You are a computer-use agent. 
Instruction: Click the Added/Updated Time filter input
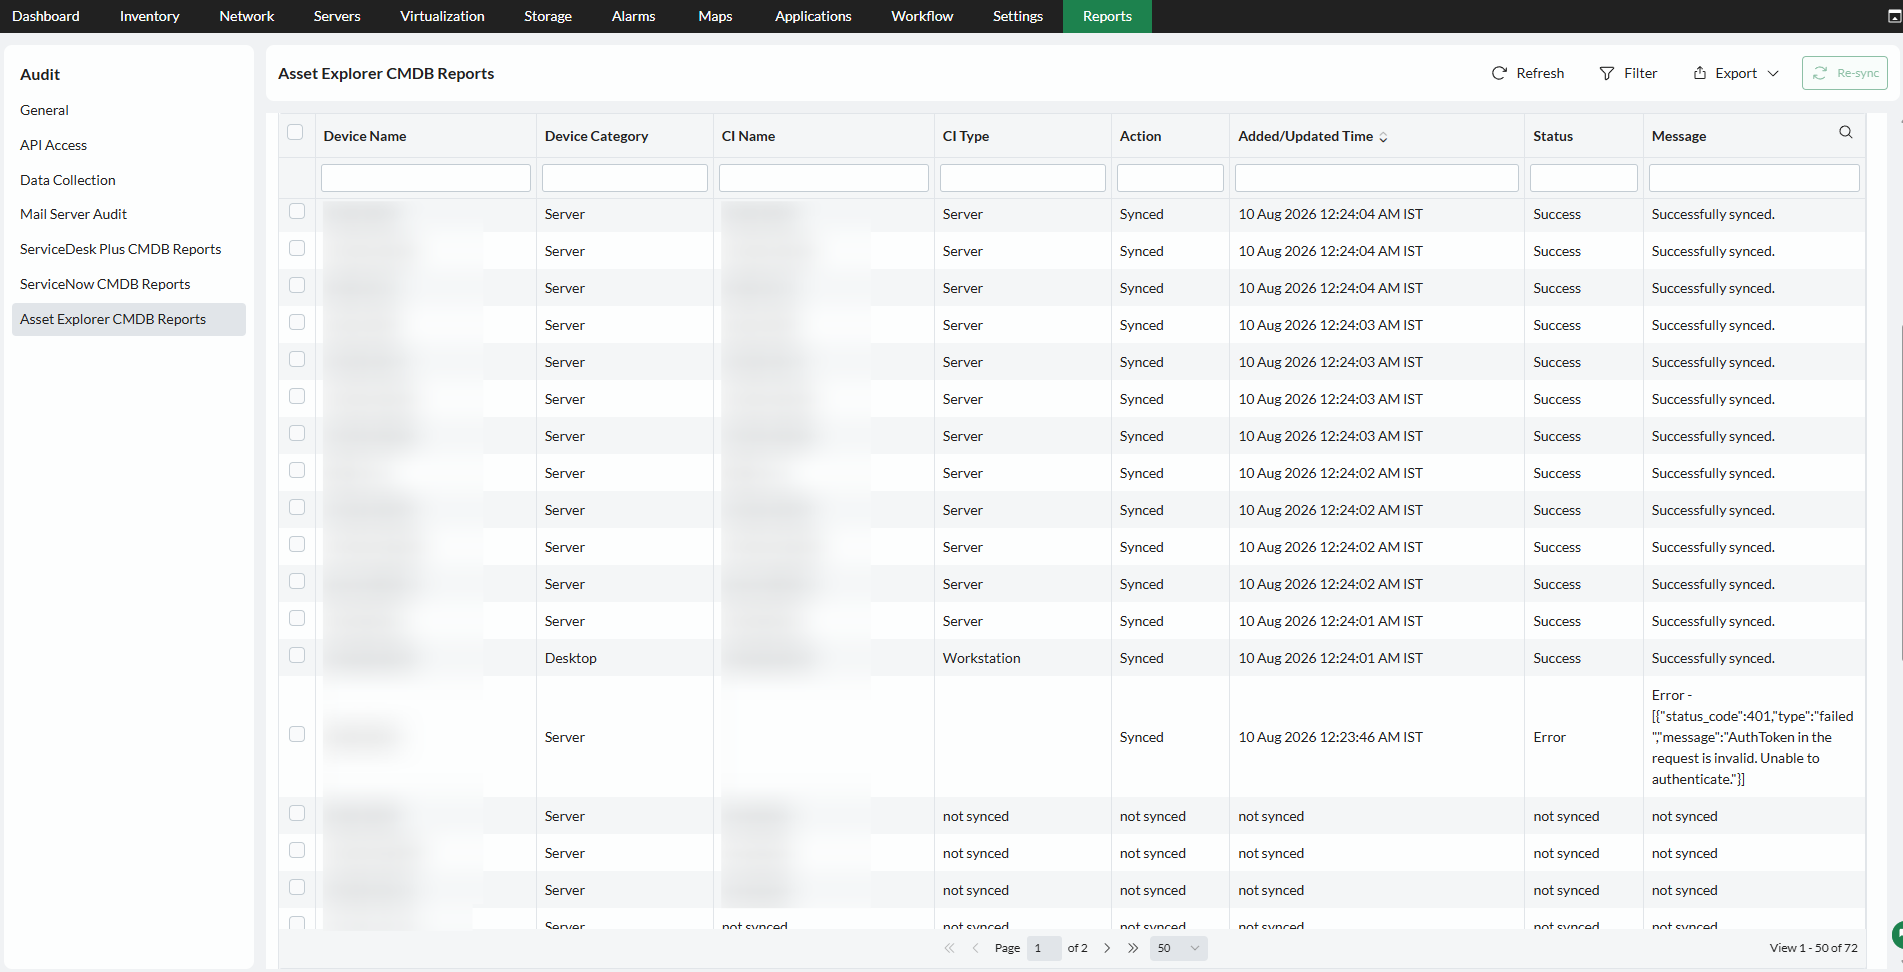click(1377, 178)
